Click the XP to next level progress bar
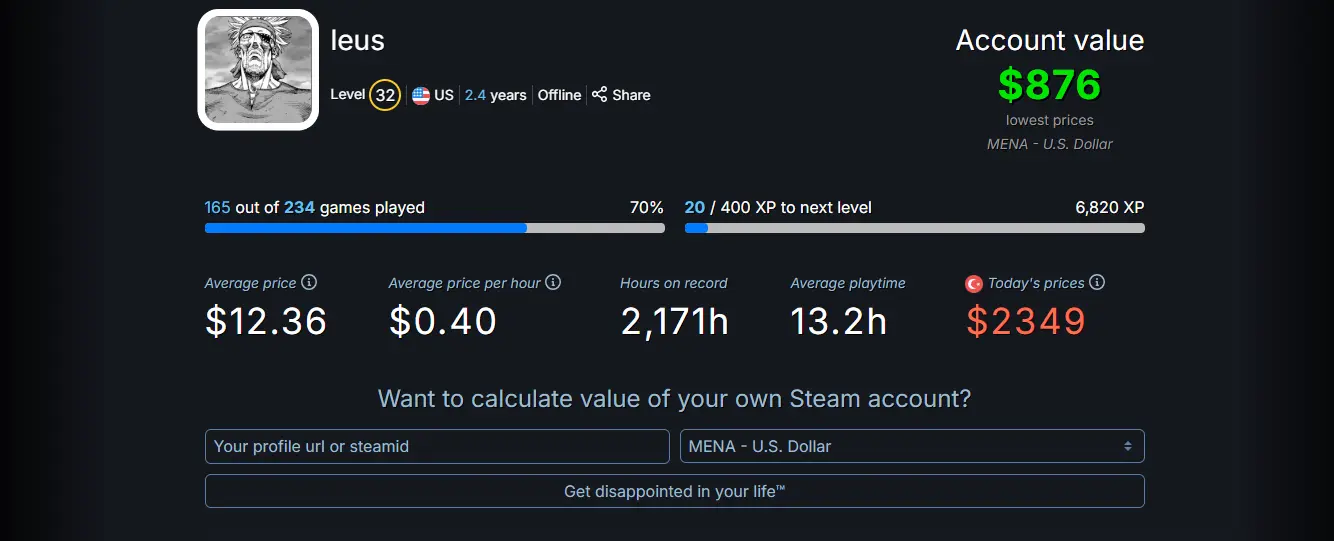Screen dimensions: 1334x541 (915, 228)
